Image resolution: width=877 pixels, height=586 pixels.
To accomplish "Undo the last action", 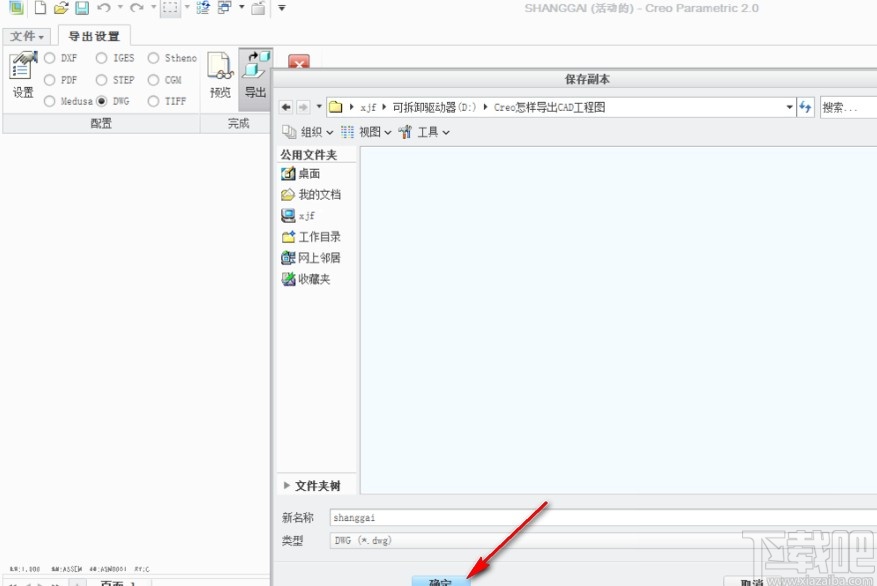I will tap(104, 7).
